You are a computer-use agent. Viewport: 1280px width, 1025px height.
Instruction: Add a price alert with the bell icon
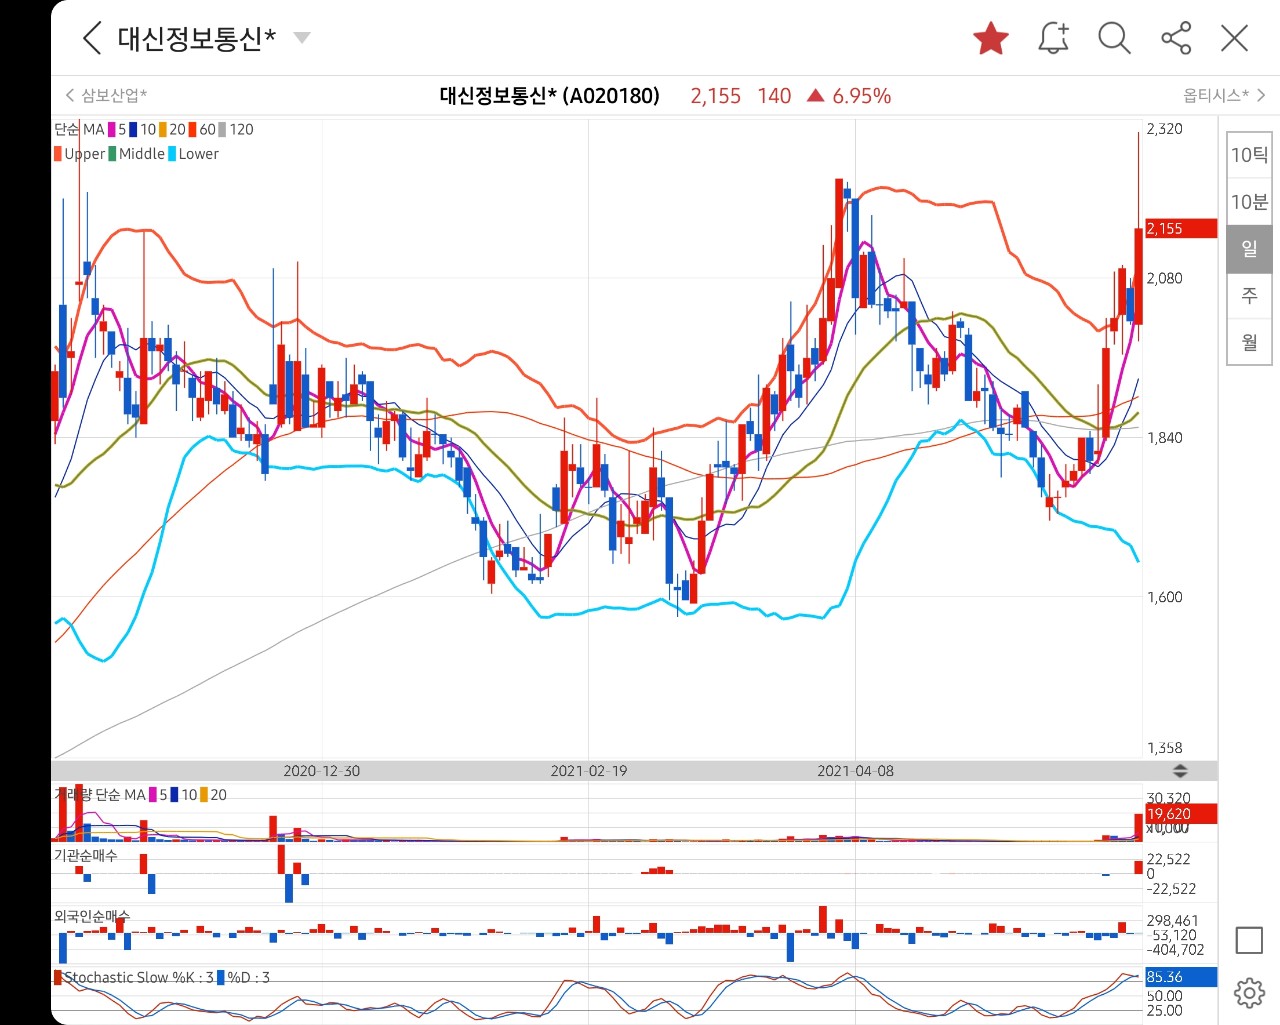click(1053, 38)
